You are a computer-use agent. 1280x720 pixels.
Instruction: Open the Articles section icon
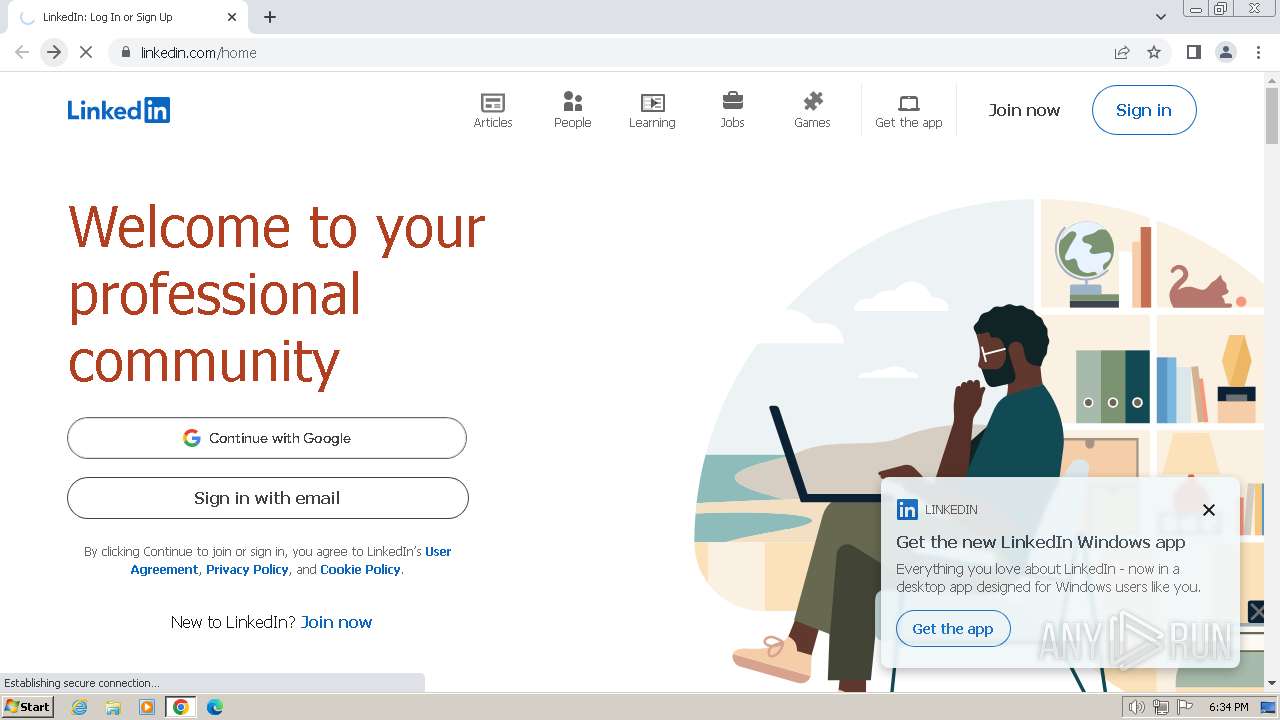pos(493,103)
